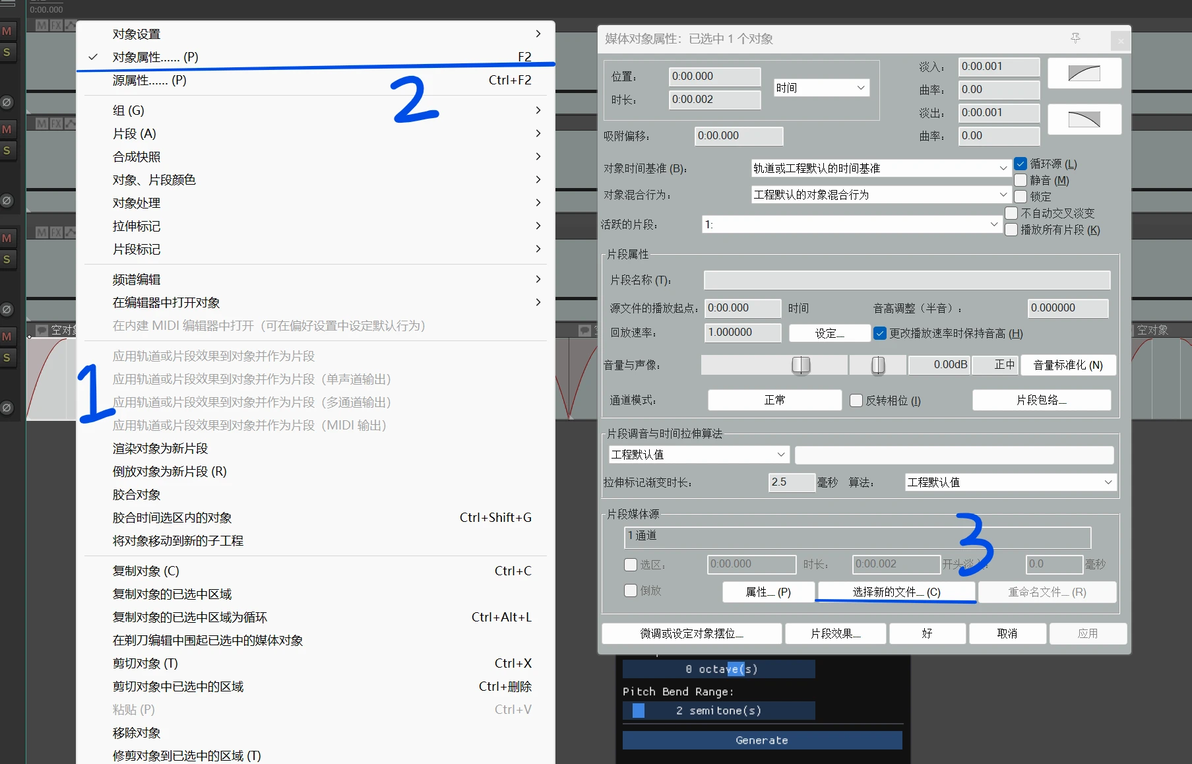
Task: Click the 设定... playback rate button
Action: tap(829, 333)
